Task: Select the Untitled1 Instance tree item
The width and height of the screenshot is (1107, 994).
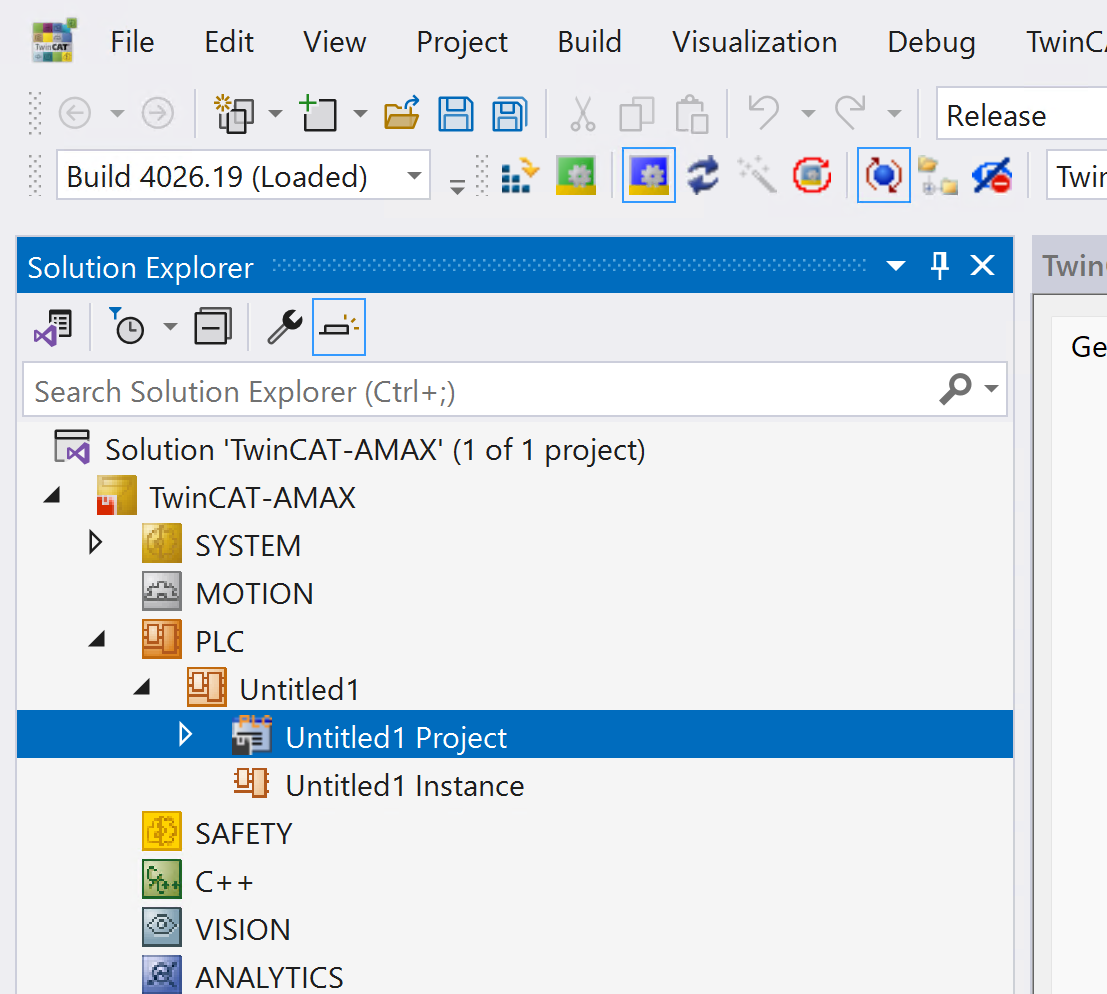Action: tap(404, 786)
